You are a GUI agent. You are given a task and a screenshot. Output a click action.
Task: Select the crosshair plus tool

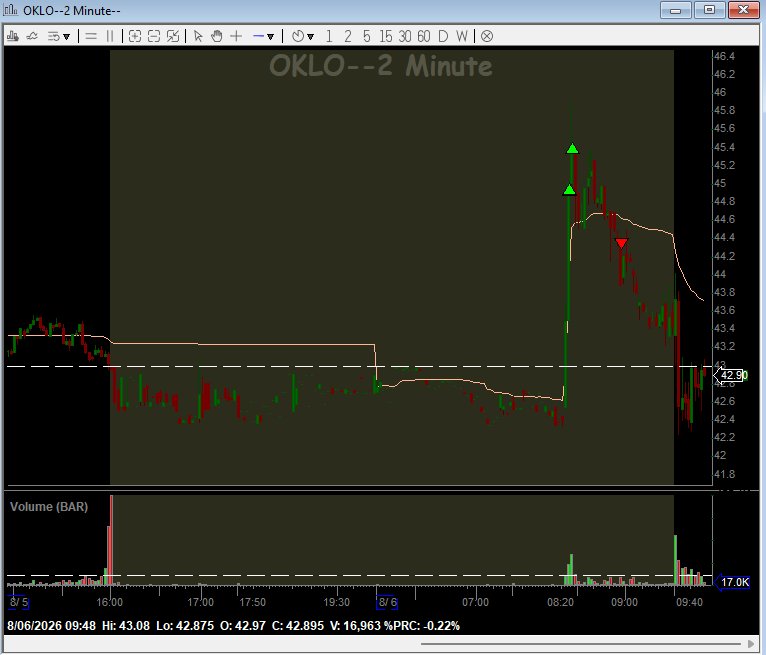236,36
